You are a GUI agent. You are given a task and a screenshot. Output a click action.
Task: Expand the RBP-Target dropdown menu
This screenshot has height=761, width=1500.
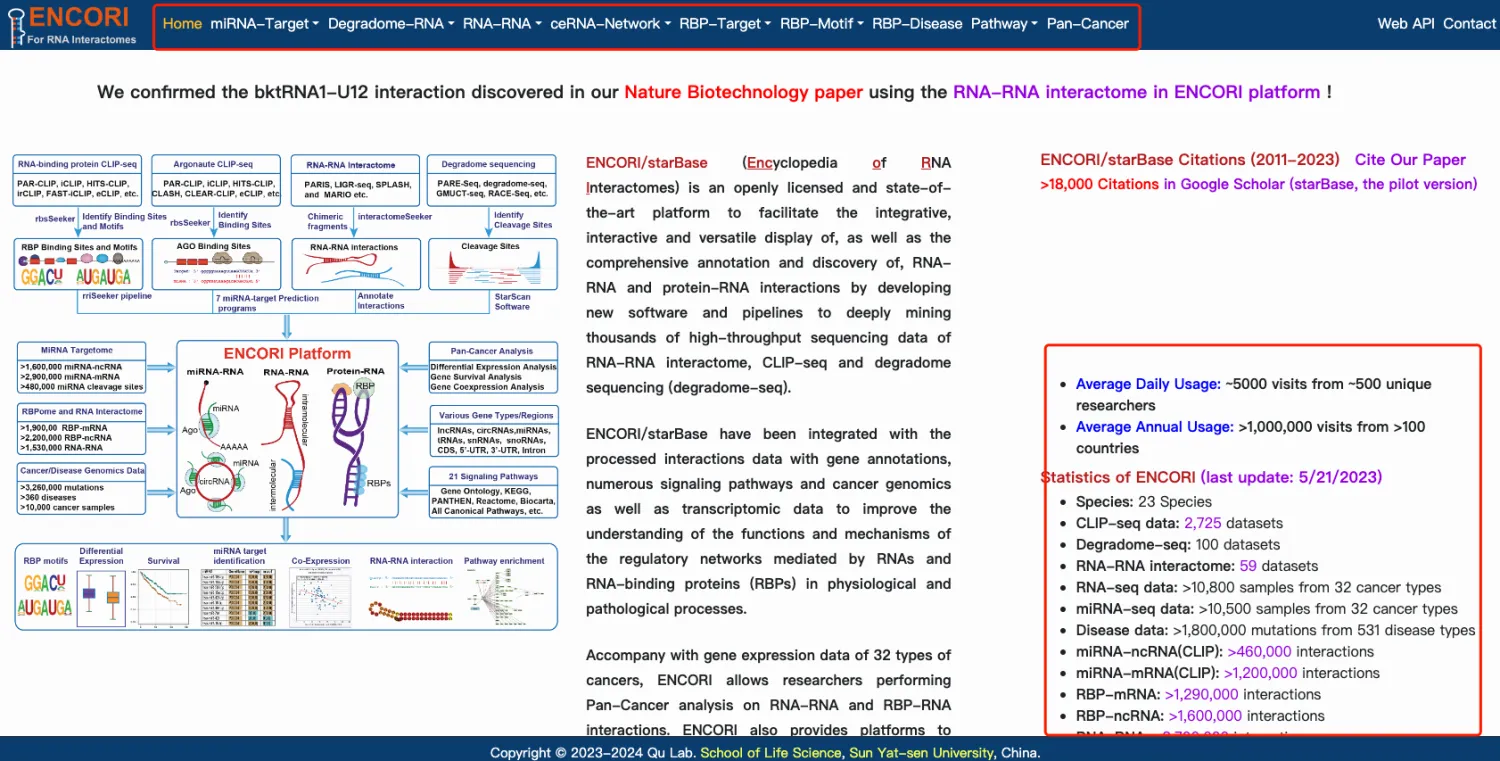[725, 24]
